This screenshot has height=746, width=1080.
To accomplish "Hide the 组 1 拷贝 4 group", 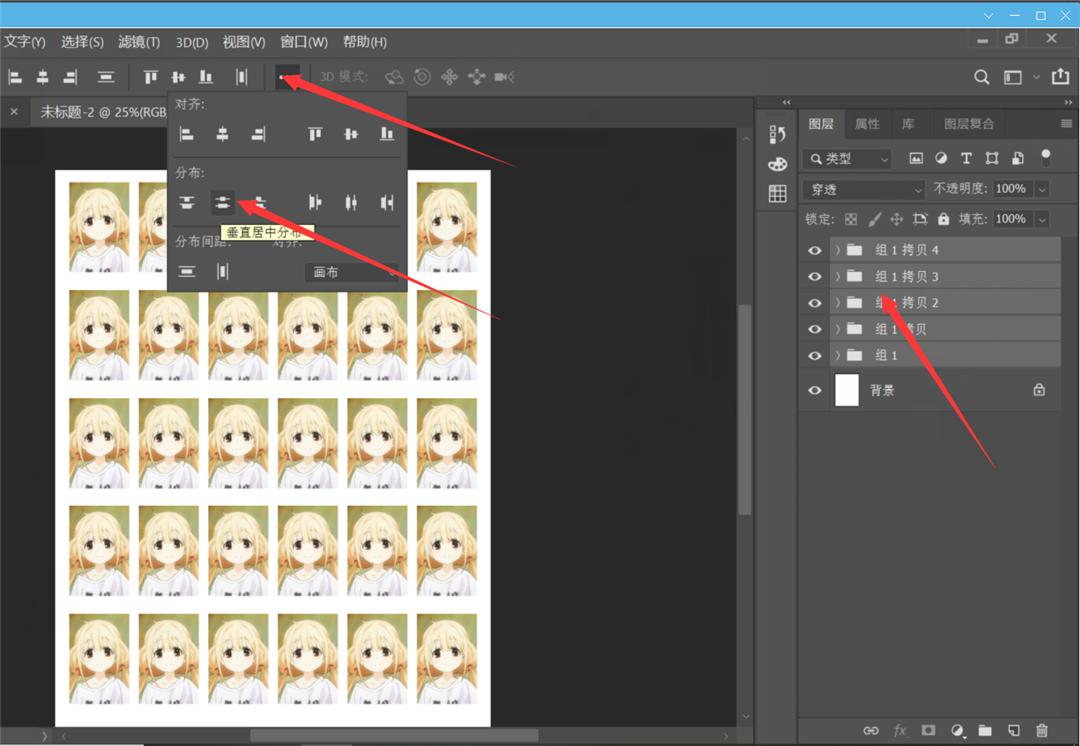I will point(814,250).
